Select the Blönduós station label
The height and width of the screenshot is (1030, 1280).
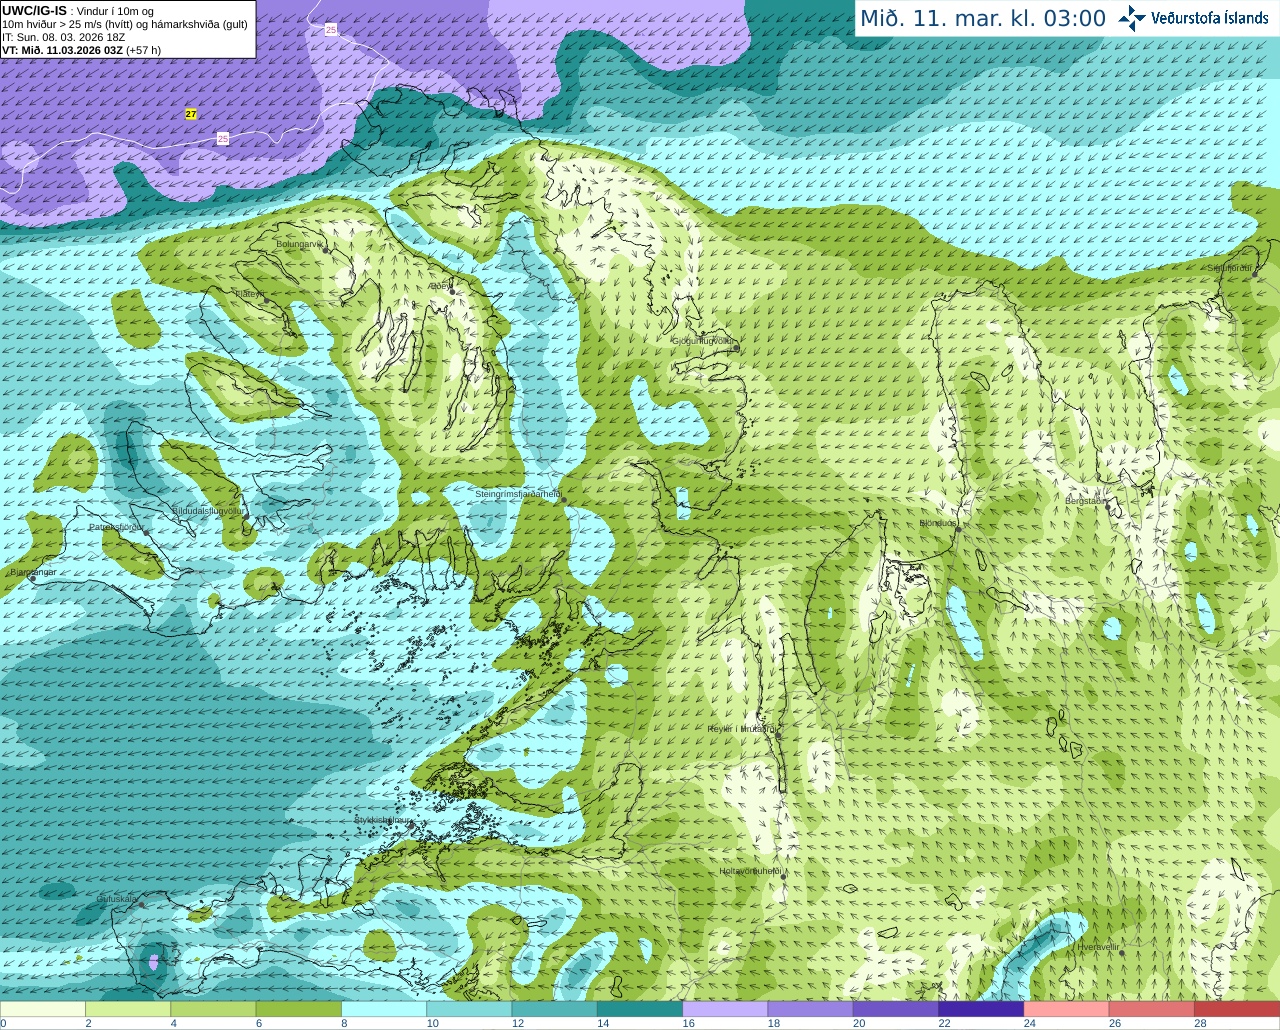[938, 523]
